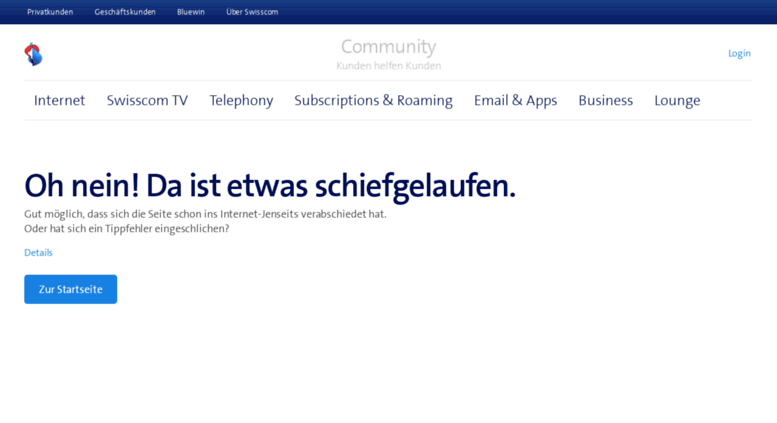Click the Community header title
Screen dimensions: 777x423
pyautogui.click(x=388, y=47)
